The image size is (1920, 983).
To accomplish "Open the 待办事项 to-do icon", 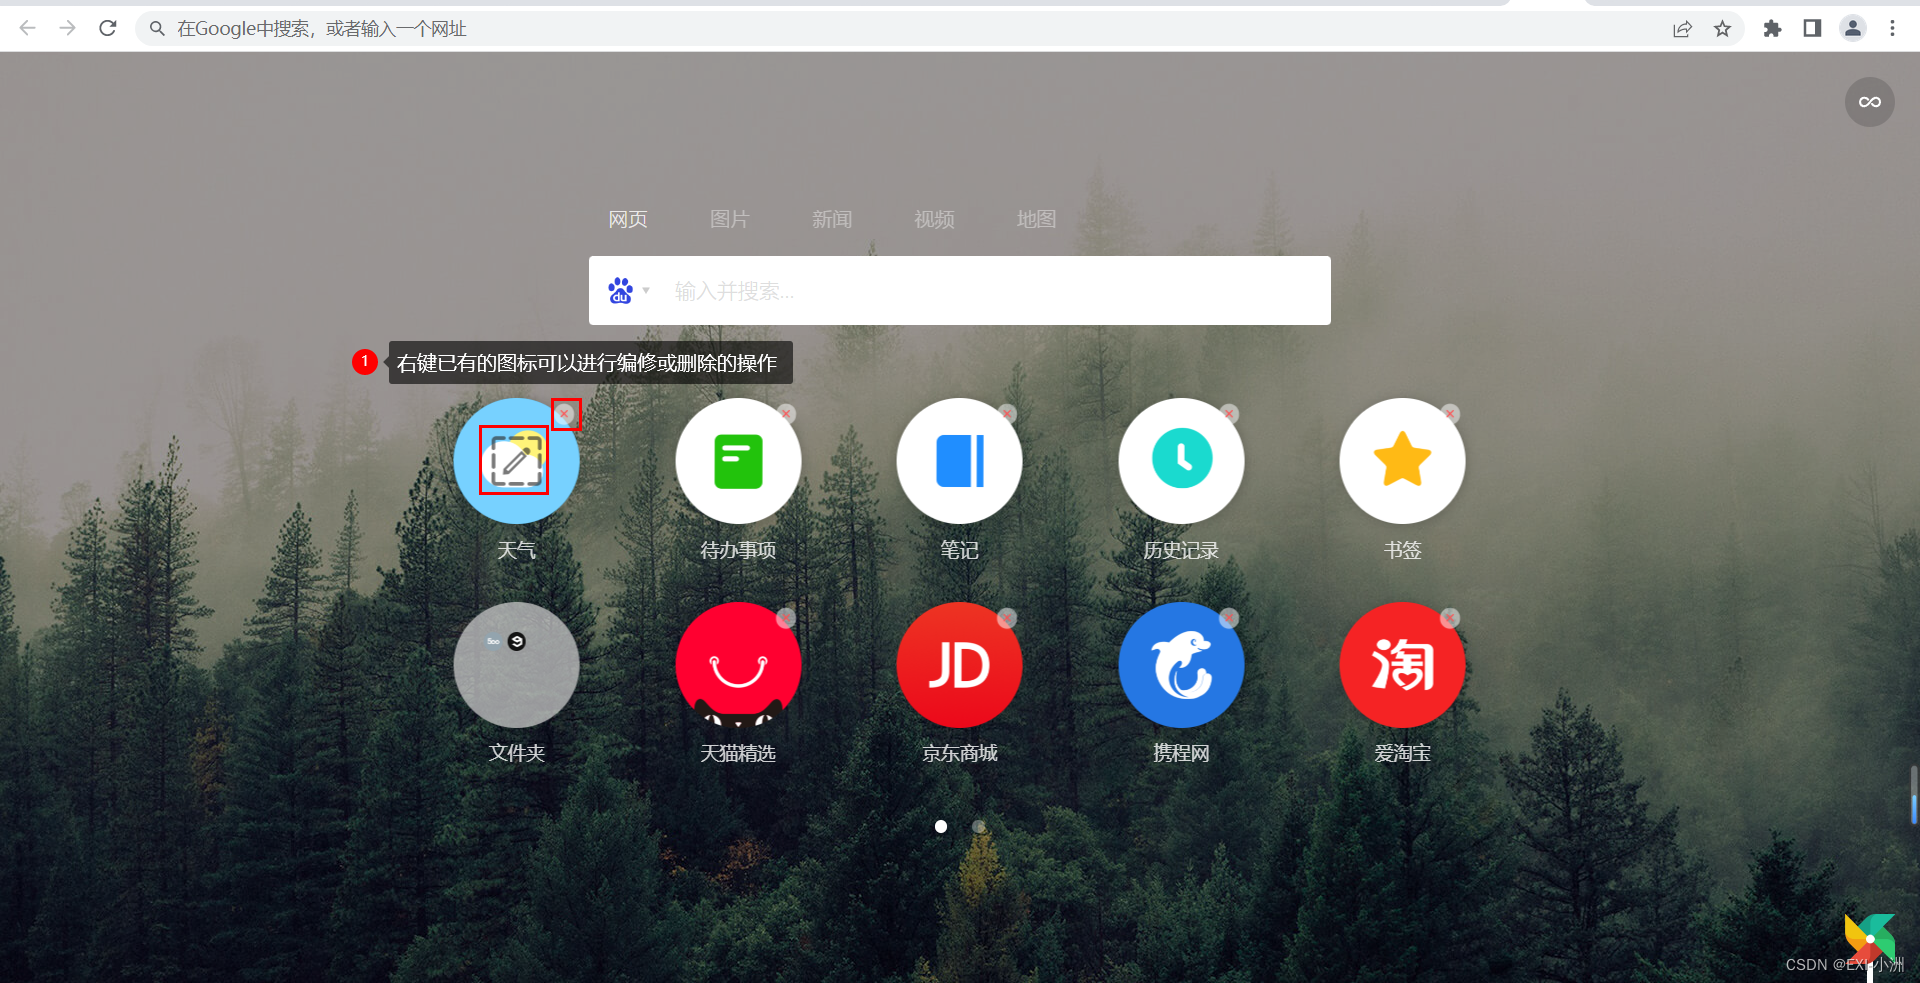I will click(738, 461).
